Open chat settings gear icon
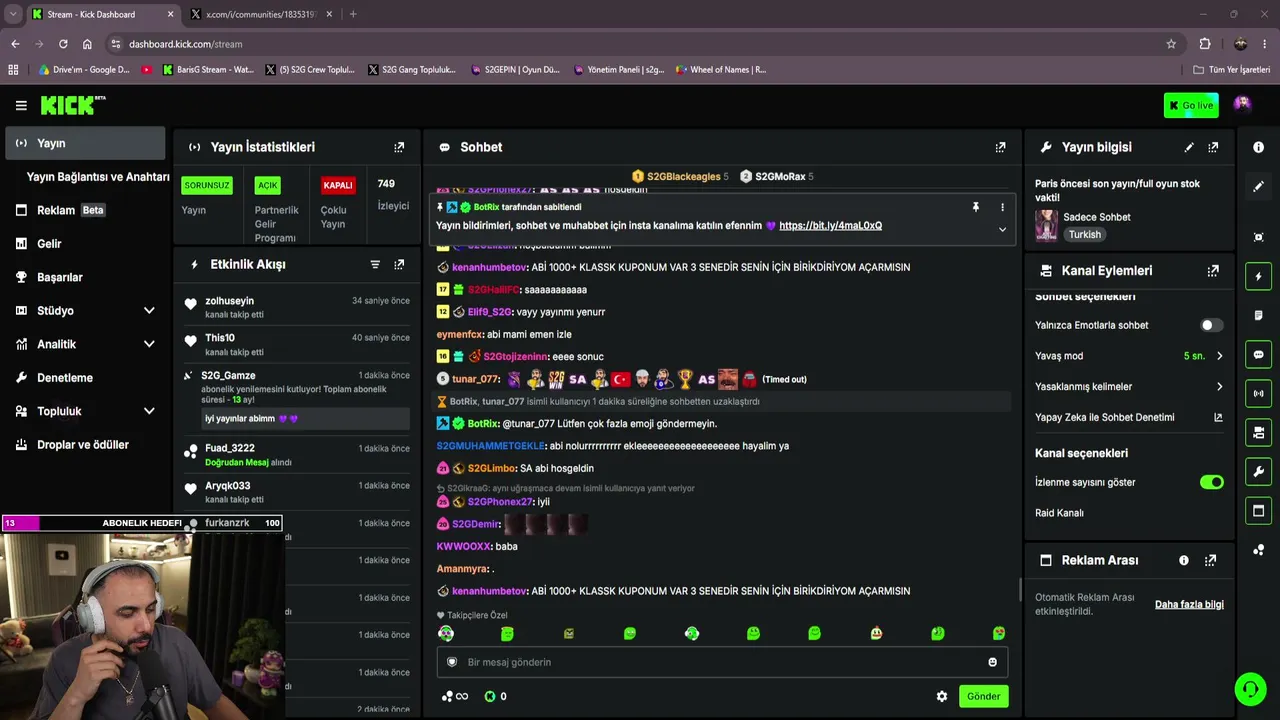 tap(941, 696)
